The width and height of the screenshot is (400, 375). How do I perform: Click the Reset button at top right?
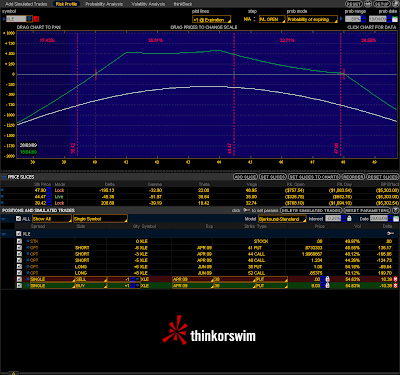tap(353, 4)
